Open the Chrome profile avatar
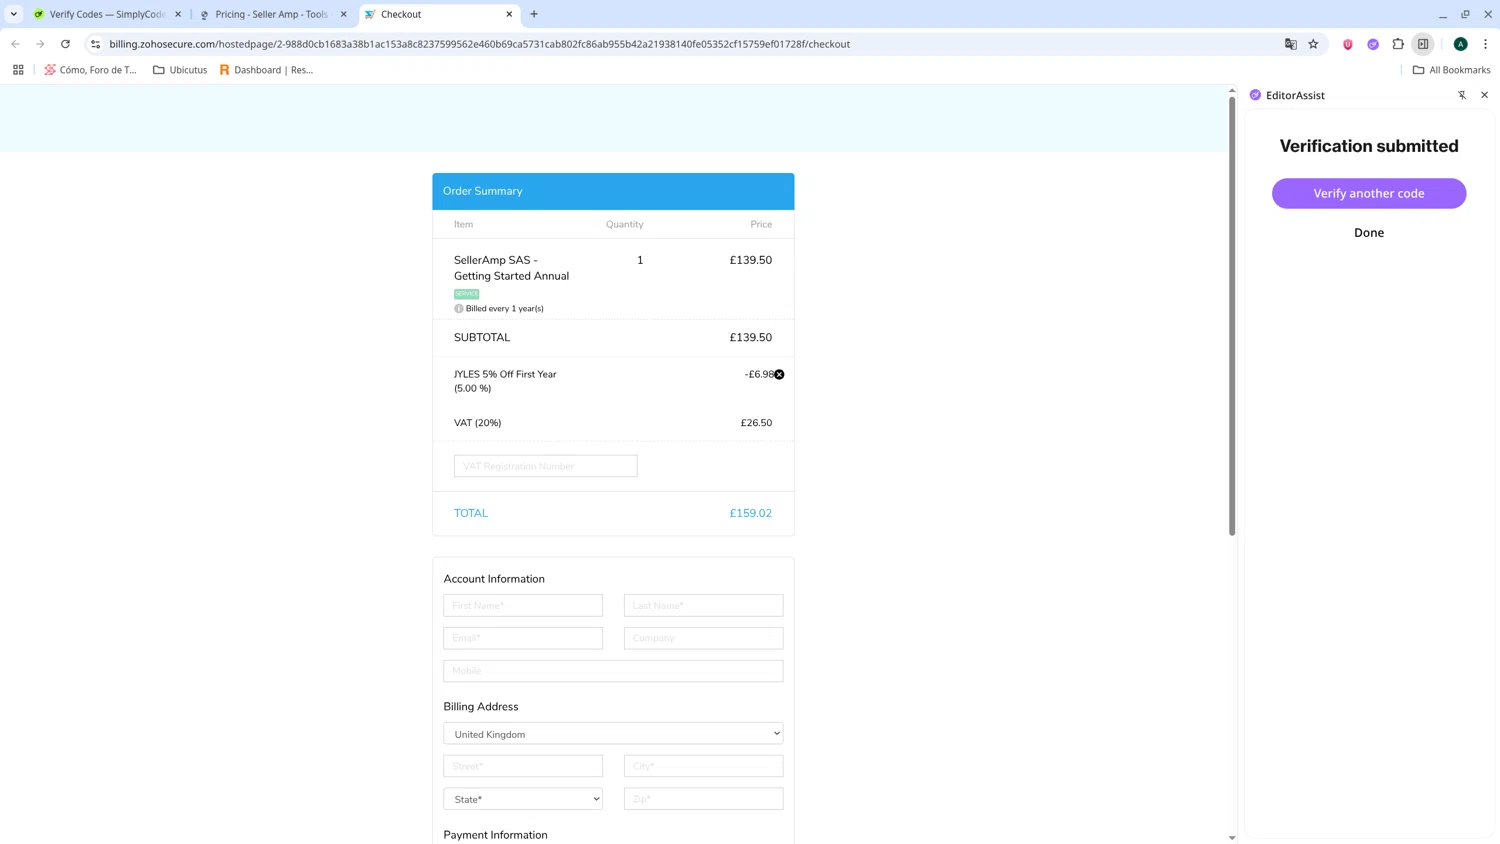The height and width of the screenshot is (844, 1500). click(1461, 44)
